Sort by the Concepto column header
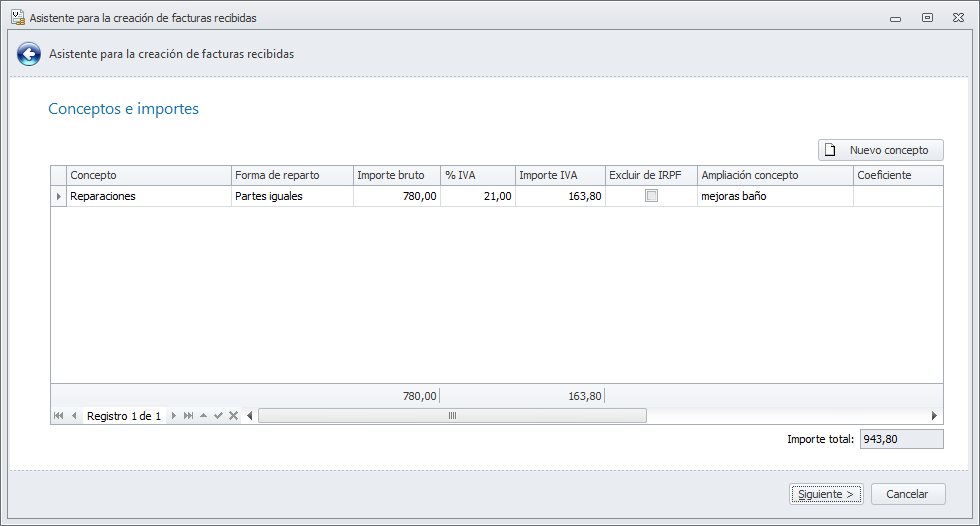980x526 pixels. point(149,176)
